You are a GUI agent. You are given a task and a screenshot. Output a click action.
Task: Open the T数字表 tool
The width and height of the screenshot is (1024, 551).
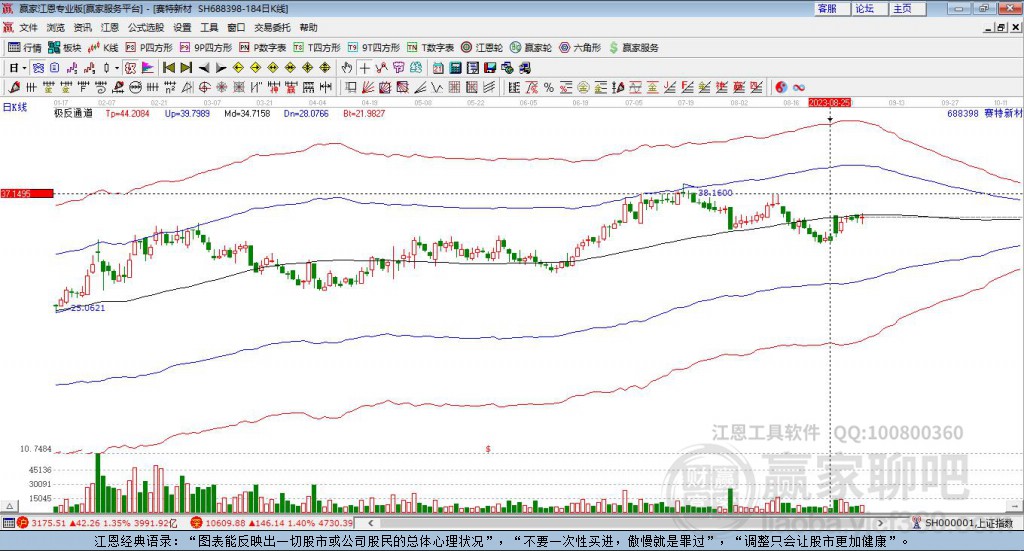point(430,48)
